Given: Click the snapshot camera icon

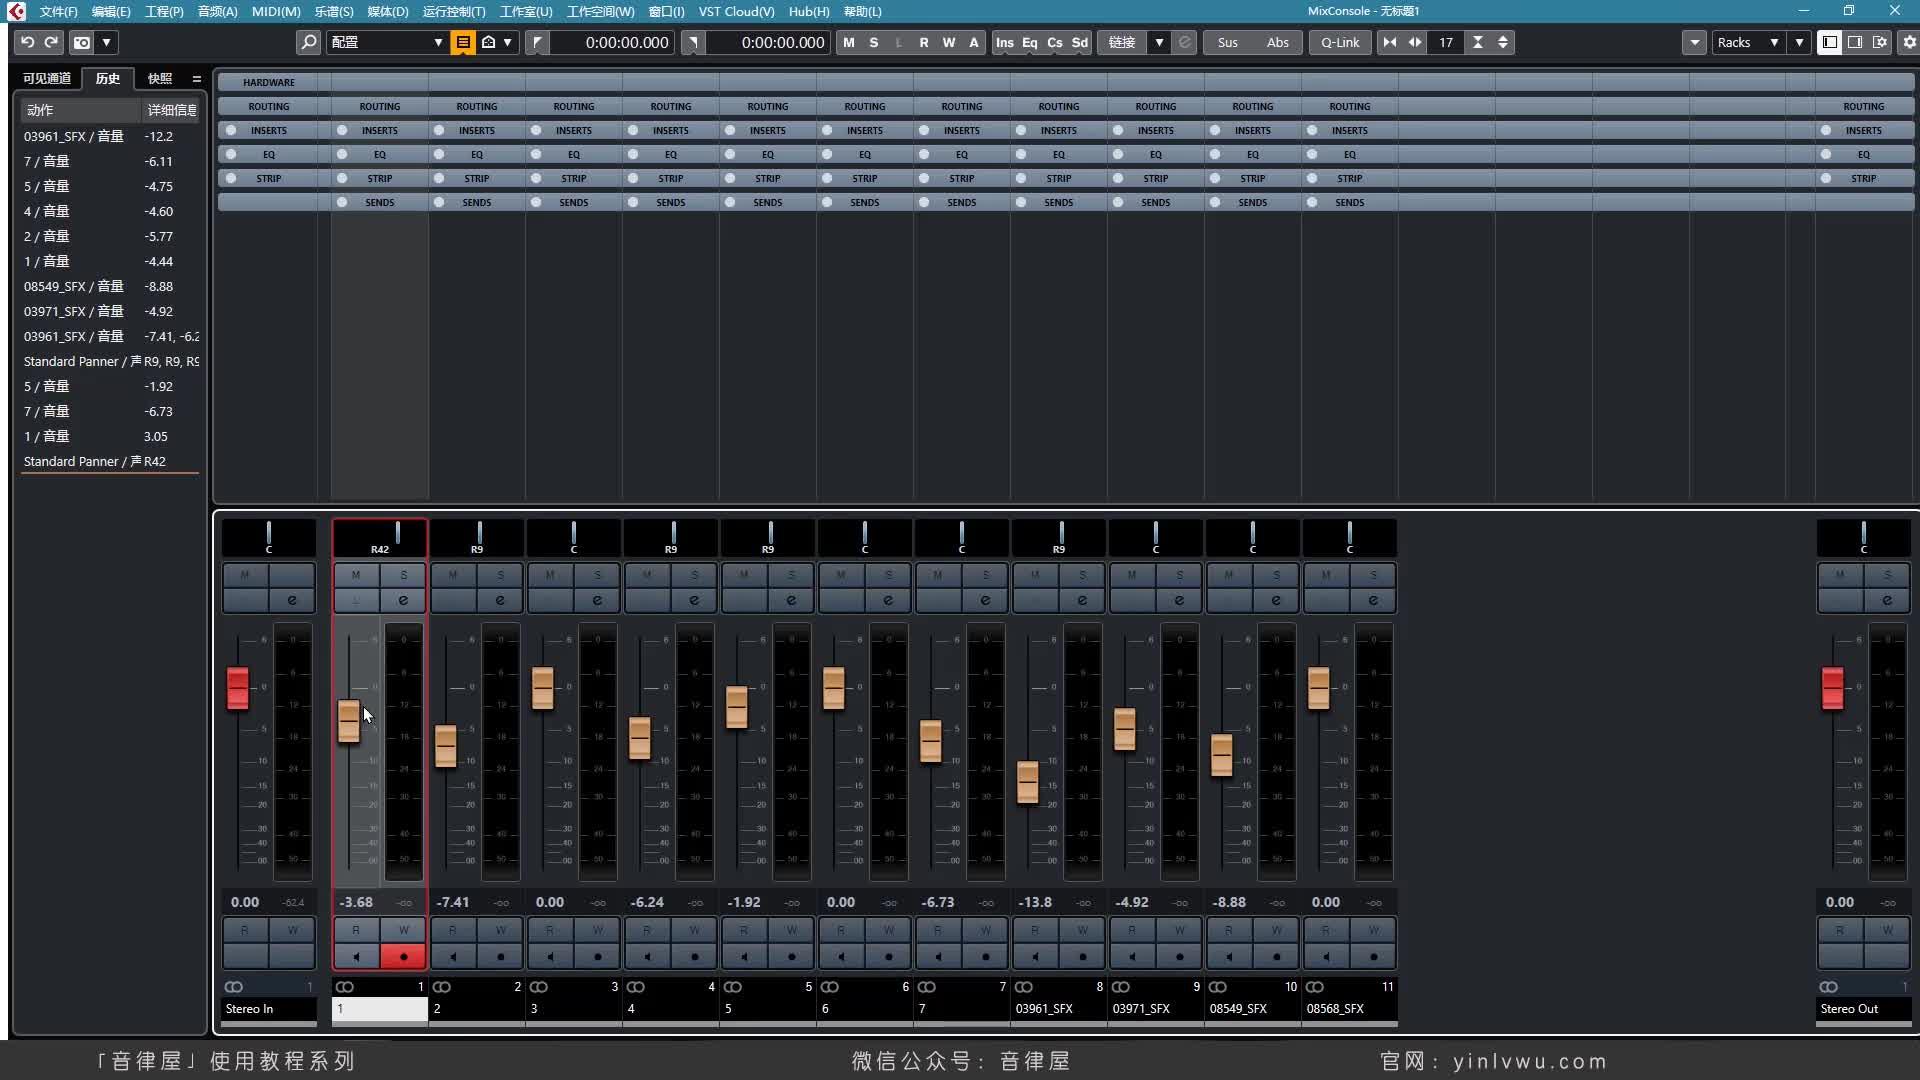Looking at the screenshot, I should point(80,42).
